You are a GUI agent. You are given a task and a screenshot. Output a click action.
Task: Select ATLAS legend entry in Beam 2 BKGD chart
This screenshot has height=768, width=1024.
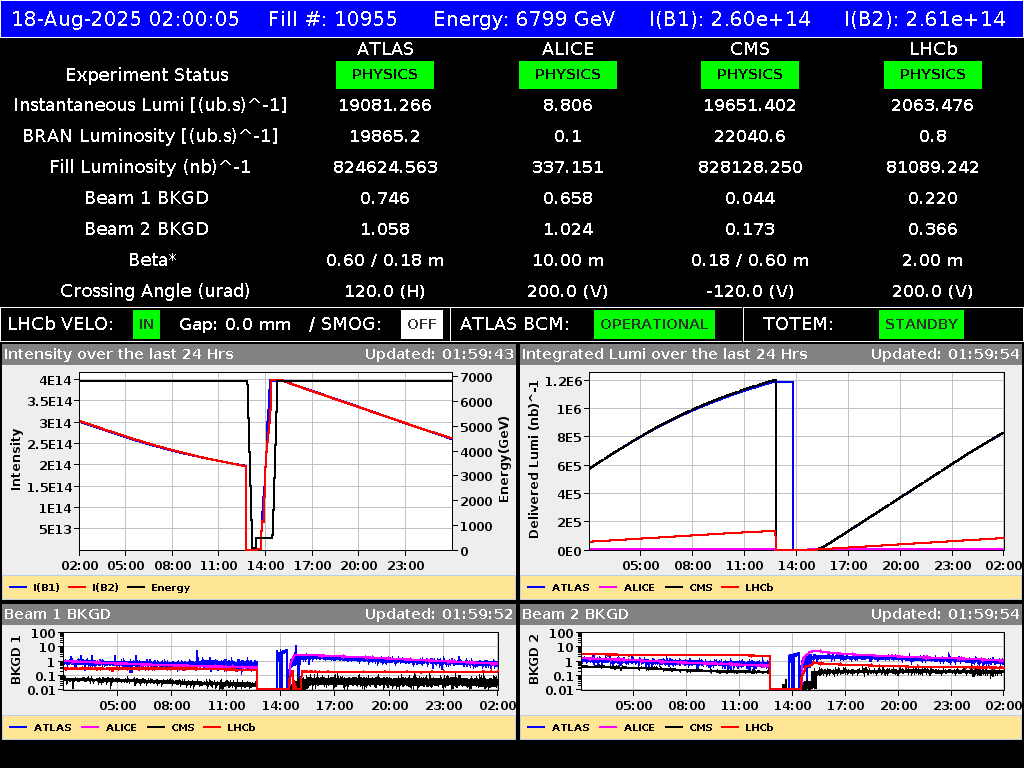(558, 727)
